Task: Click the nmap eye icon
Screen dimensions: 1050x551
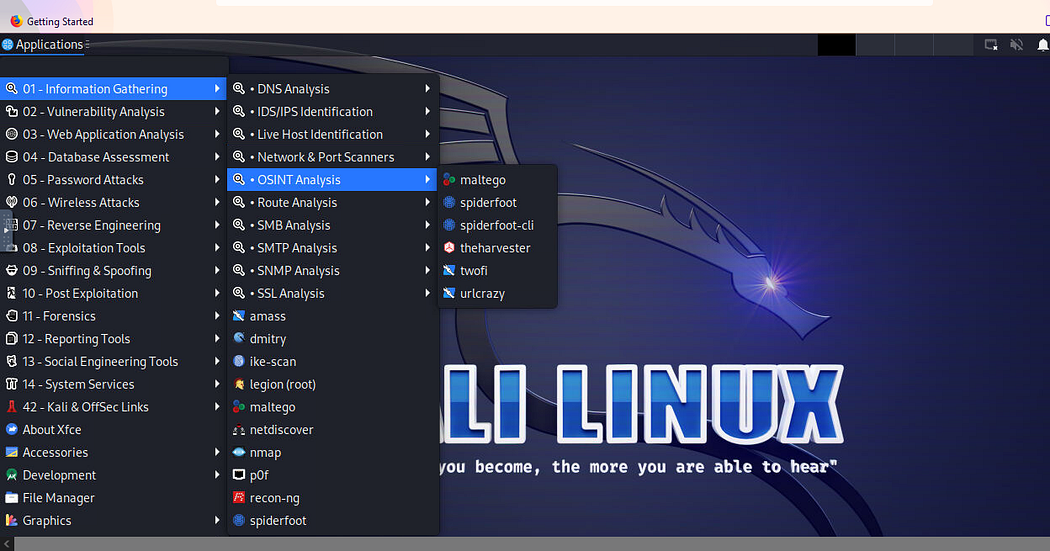Action: point(239,453)
